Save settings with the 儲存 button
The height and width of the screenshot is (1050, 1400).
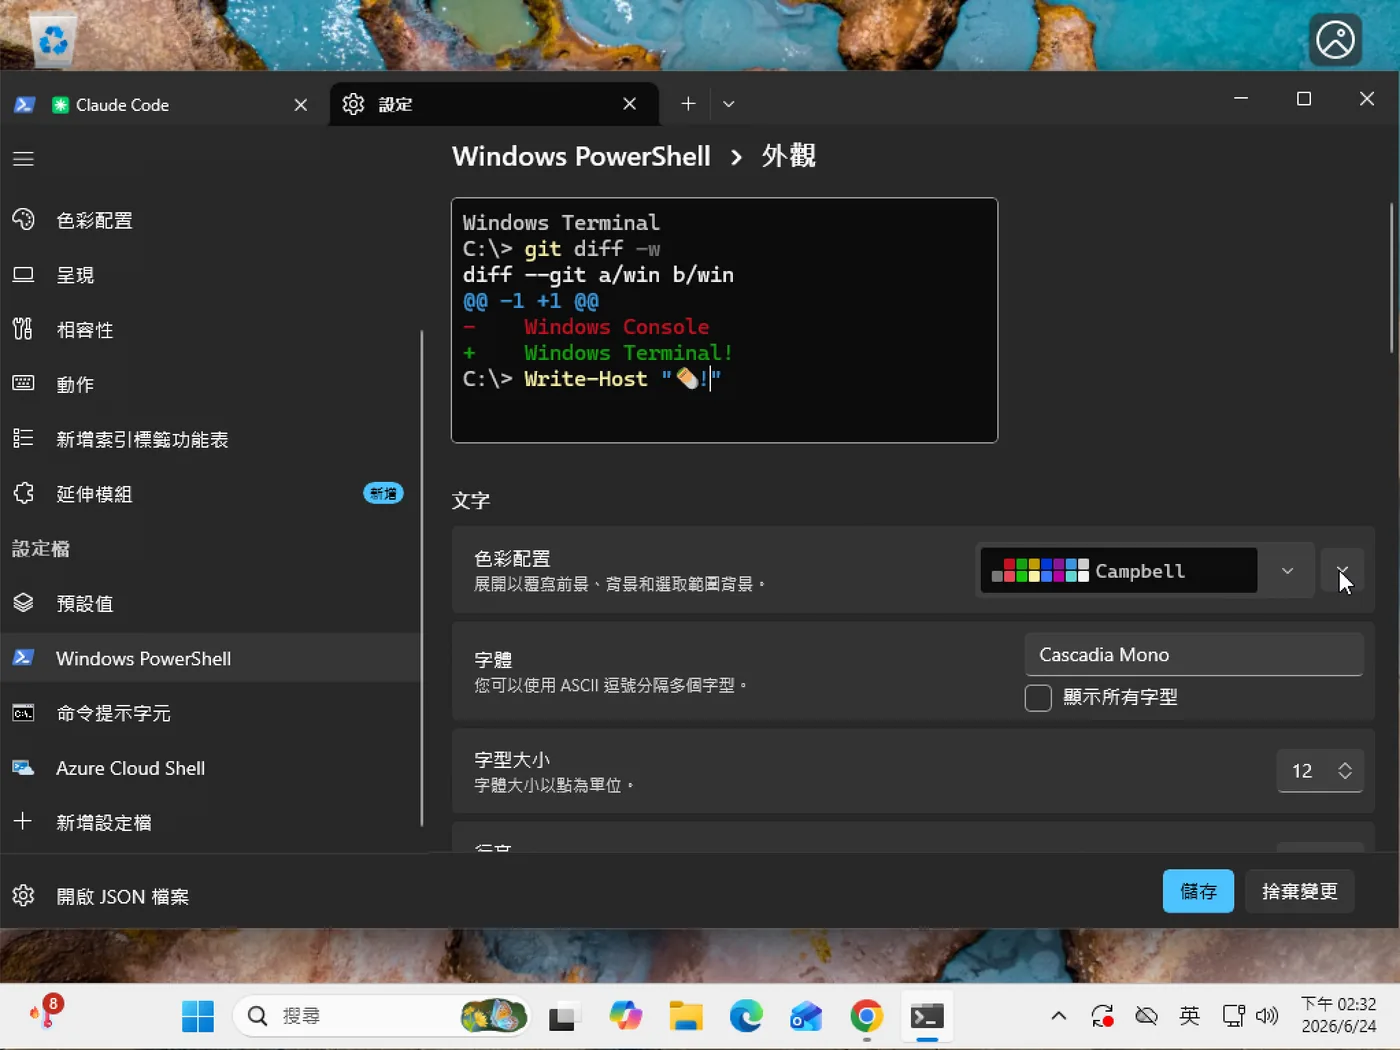tap(1198, 891)
